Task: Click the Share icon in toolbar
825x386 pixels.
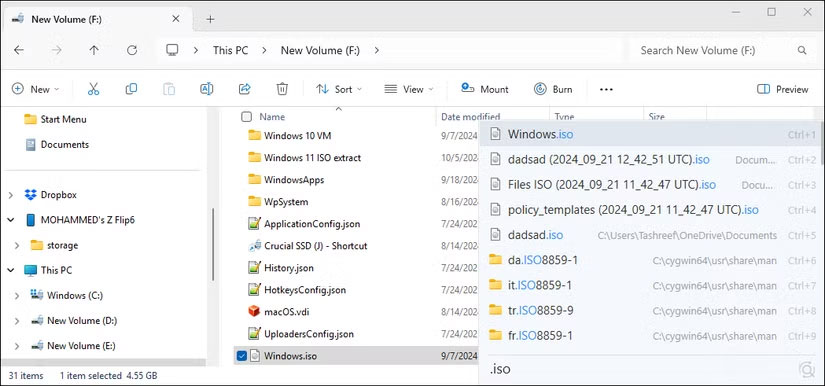Action: click(245, 89)
